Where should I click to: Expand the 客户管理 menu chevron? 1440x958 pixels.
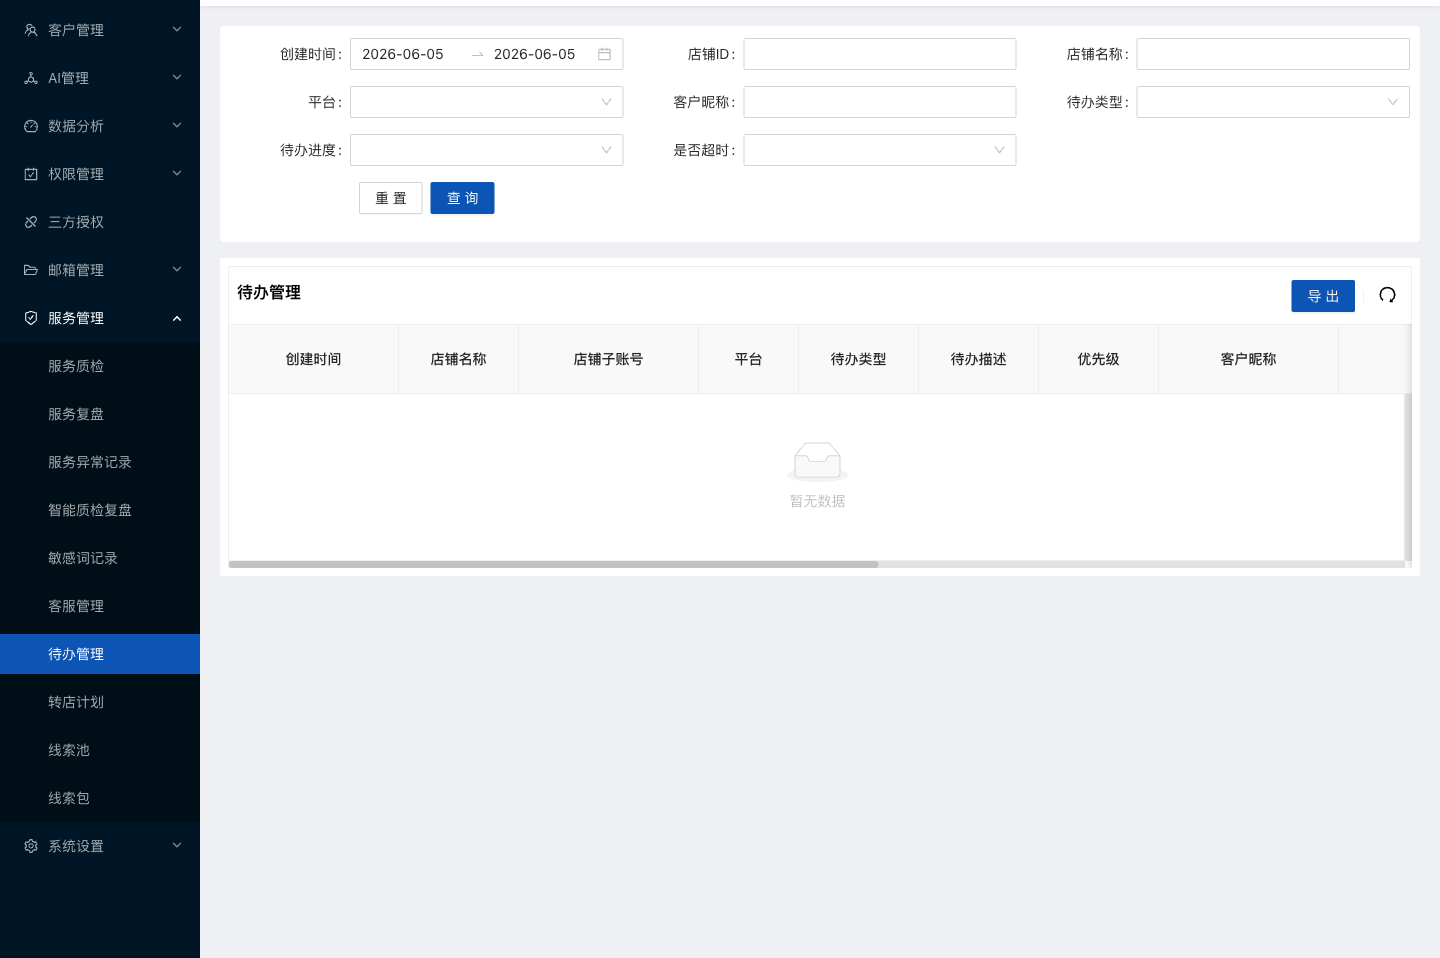pyautogui.click(x=177, y=30)
